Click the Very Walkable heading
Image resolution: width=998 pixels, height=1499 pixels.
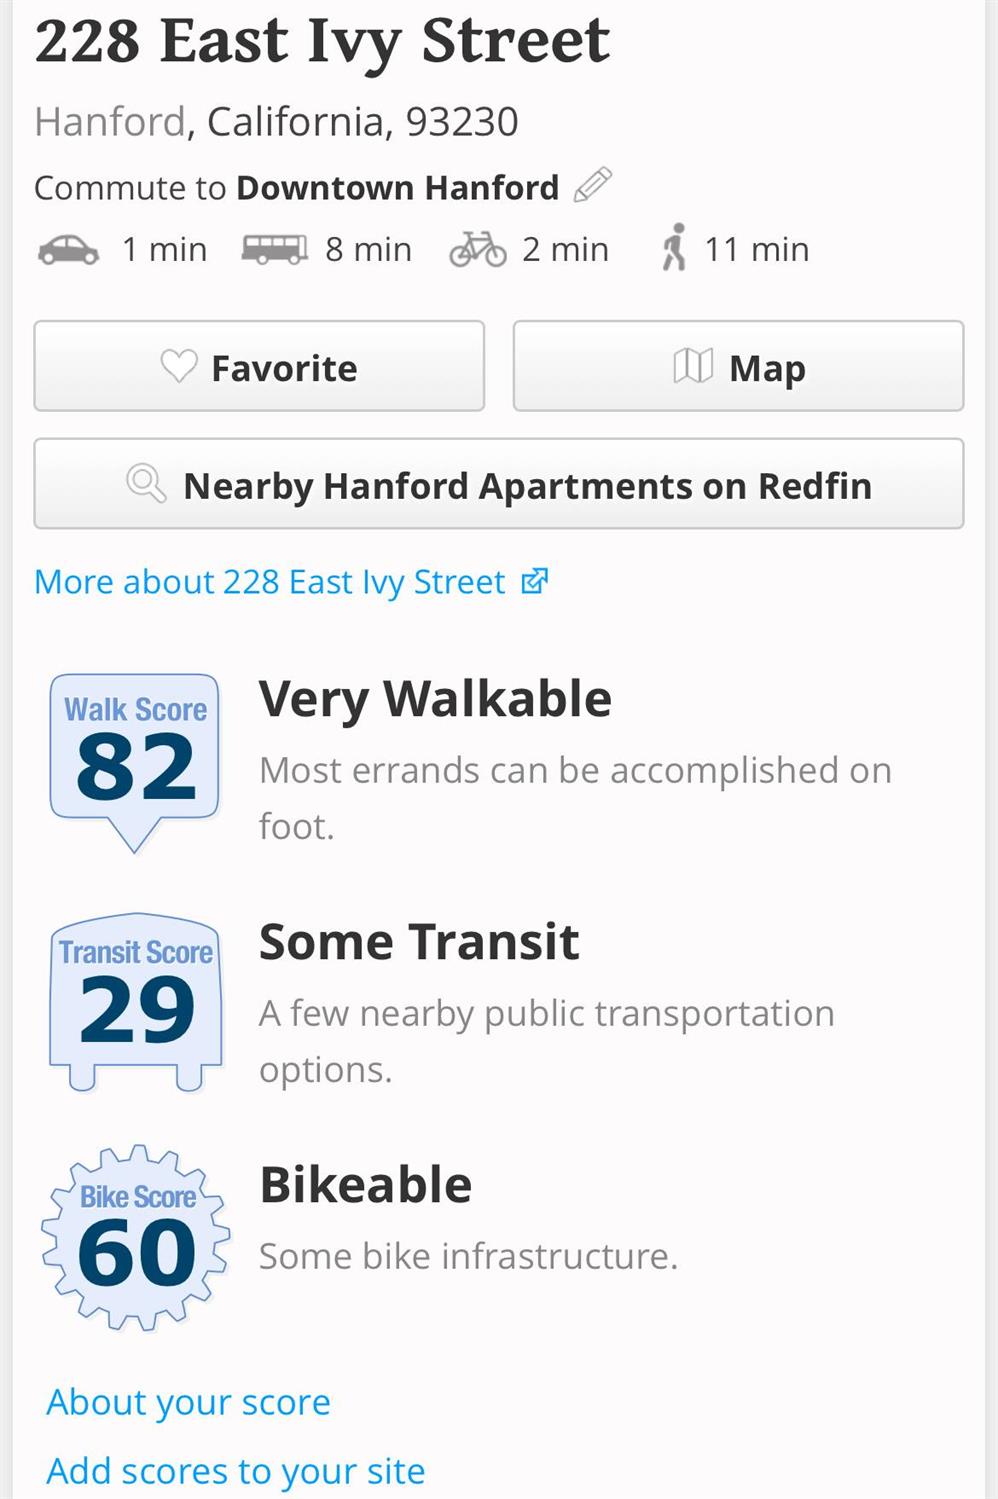pos(435,699)
